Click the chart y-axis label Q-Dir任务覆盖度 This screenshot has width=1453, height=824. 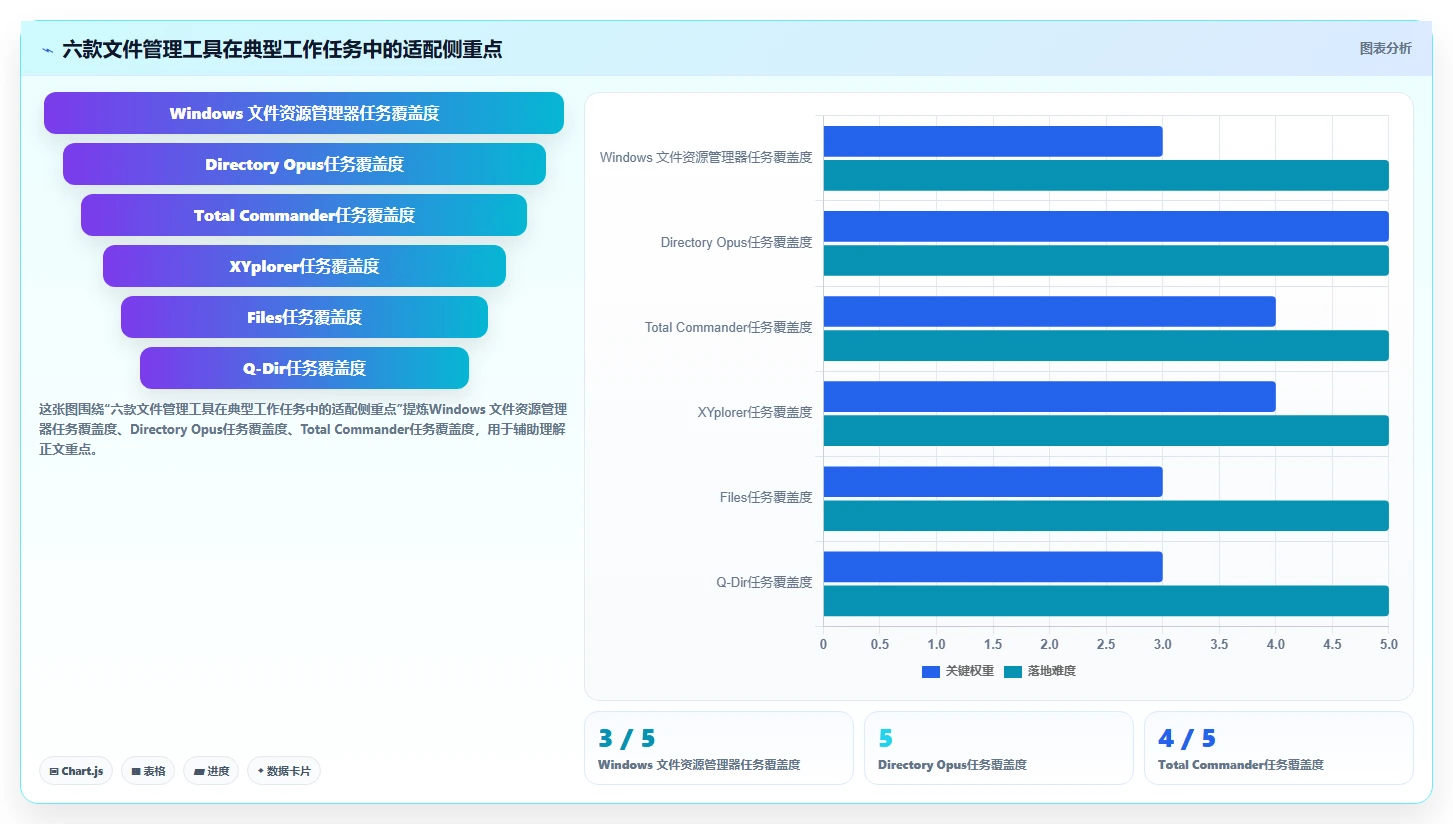point(764,582)
